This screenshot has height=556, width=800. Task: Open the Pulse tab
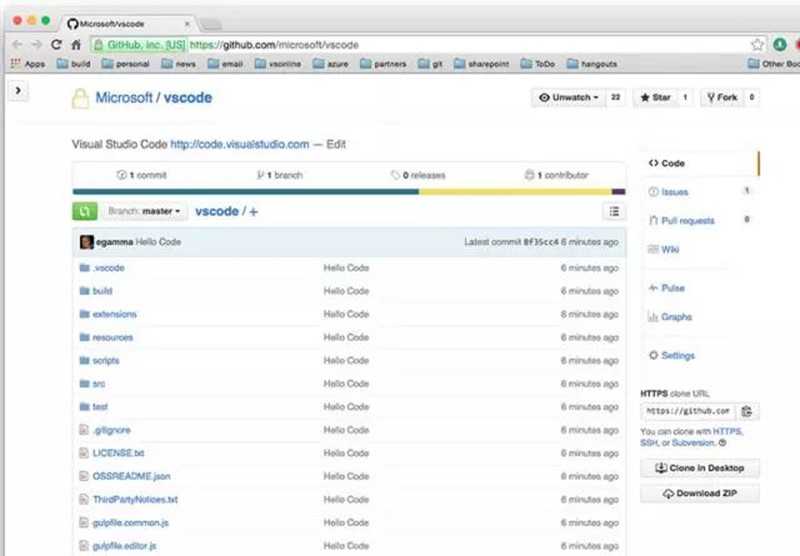click(666, 288)
